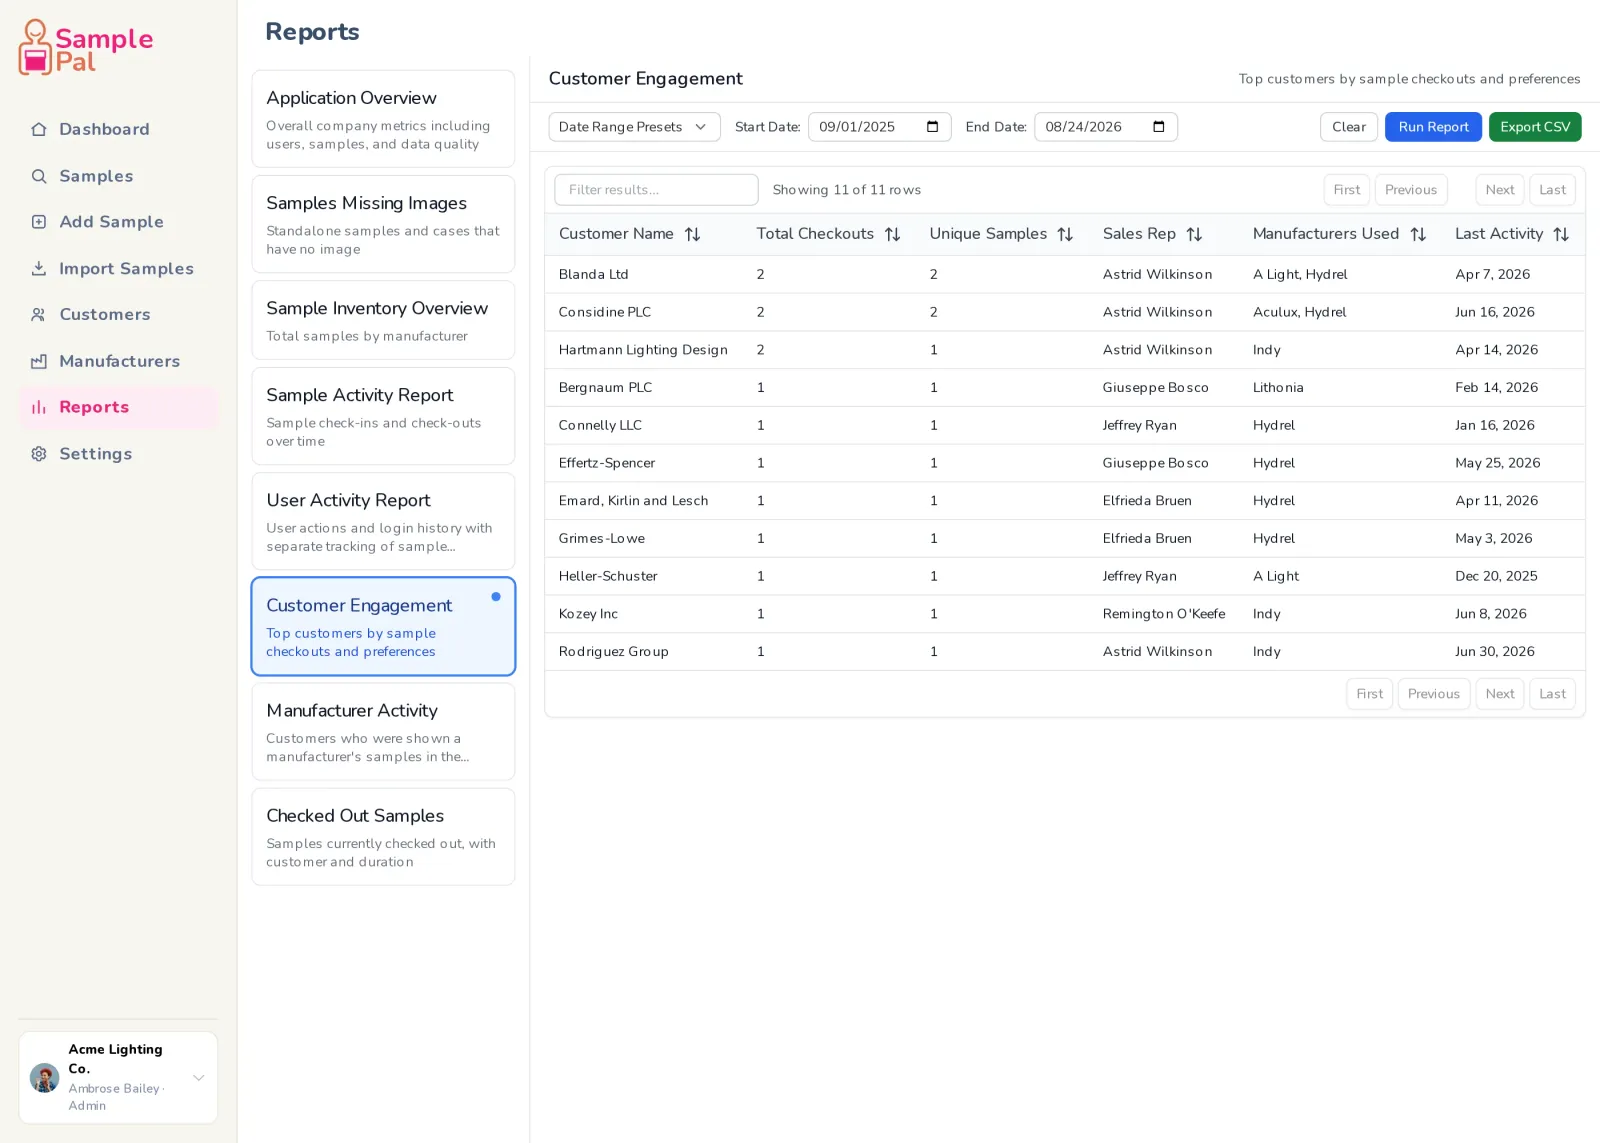This screenshot has height=1143, width=1600.
Task: Click the Reports bar chart icon
Action: 39,407
